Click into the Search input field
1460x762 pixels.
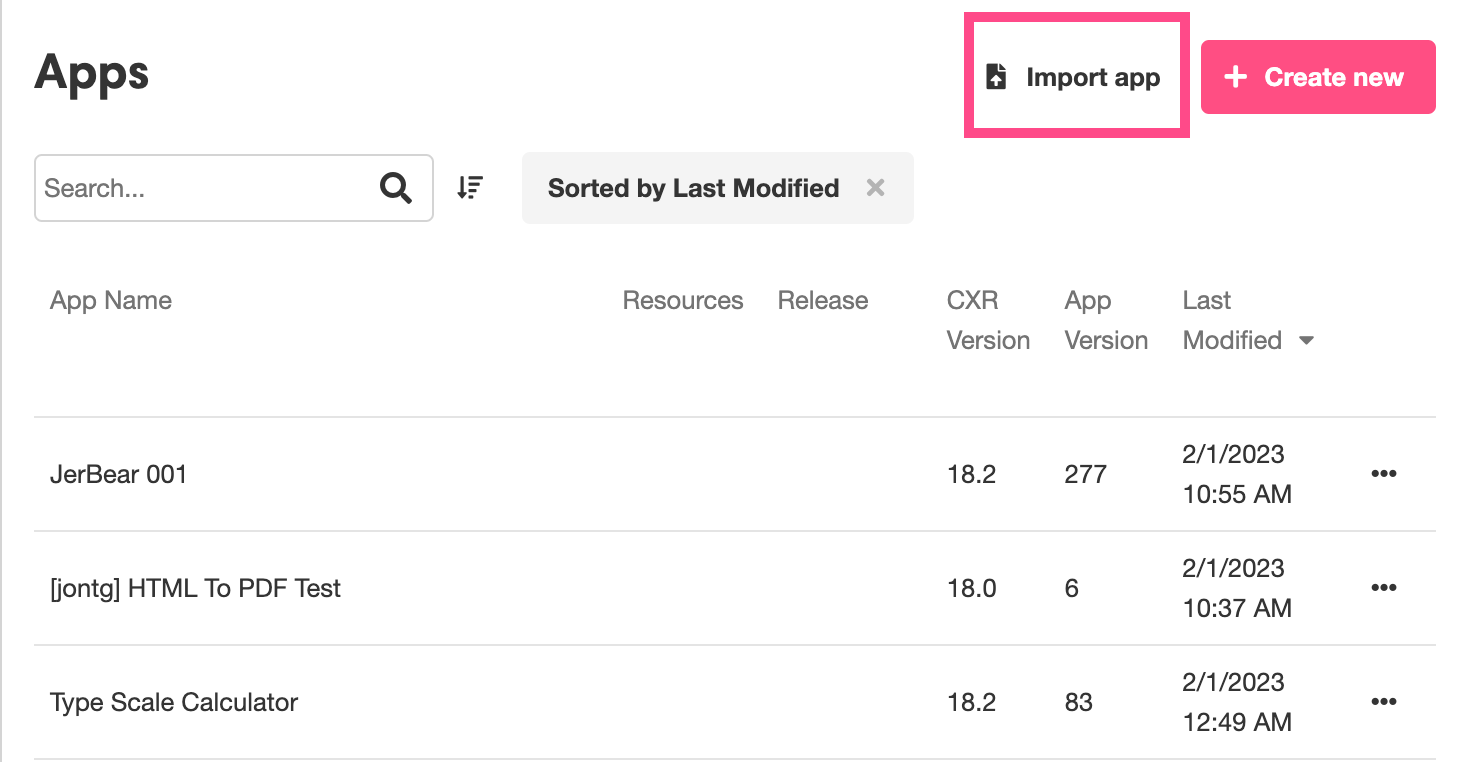tap(205, 187)
